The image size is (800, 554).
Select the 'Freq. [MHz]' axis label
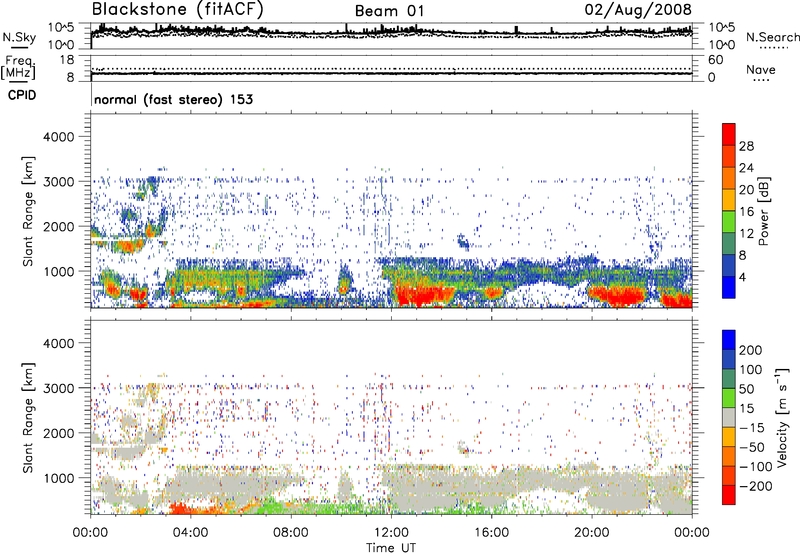coord(18,67)
